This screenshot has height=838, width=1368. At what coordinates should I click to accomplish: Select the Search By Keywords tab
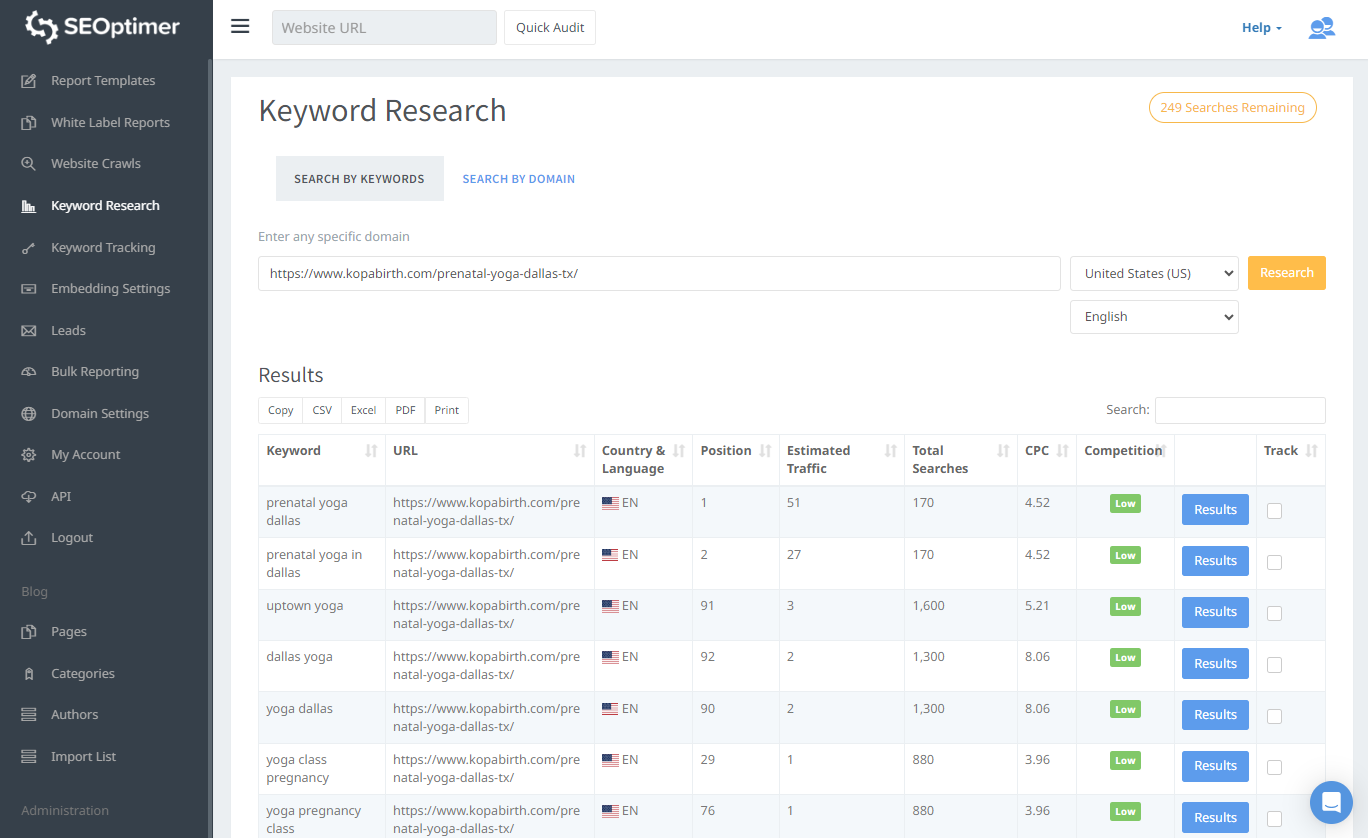coord(359,179)
